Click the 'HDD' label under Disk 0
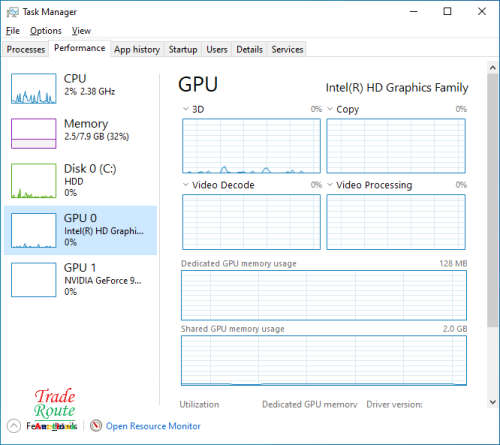The height and width of the screenshot is (445, 500). [x=74, y=182]
